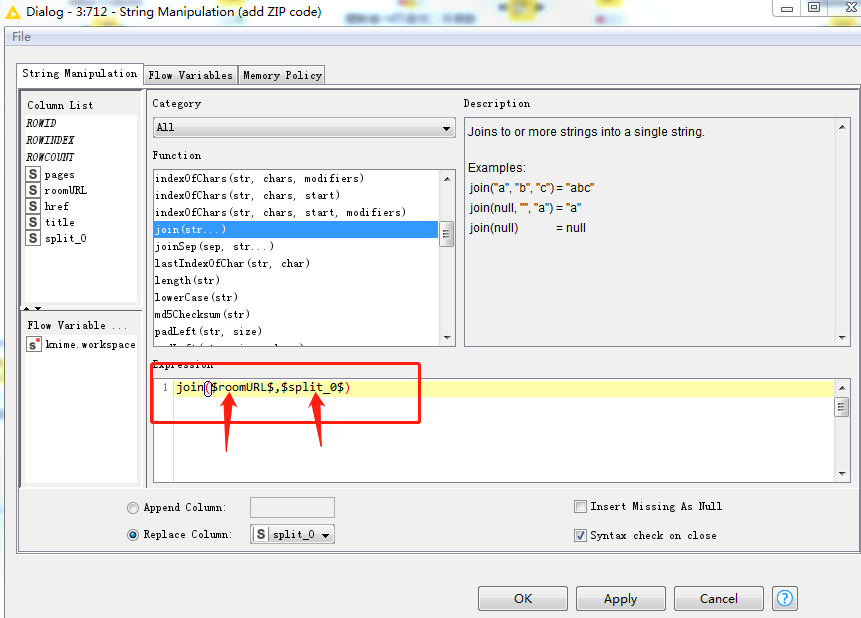Disable Syntax check on close
Image resolution: width=861 pixels, height=618 pixels.
pos(580,535)
